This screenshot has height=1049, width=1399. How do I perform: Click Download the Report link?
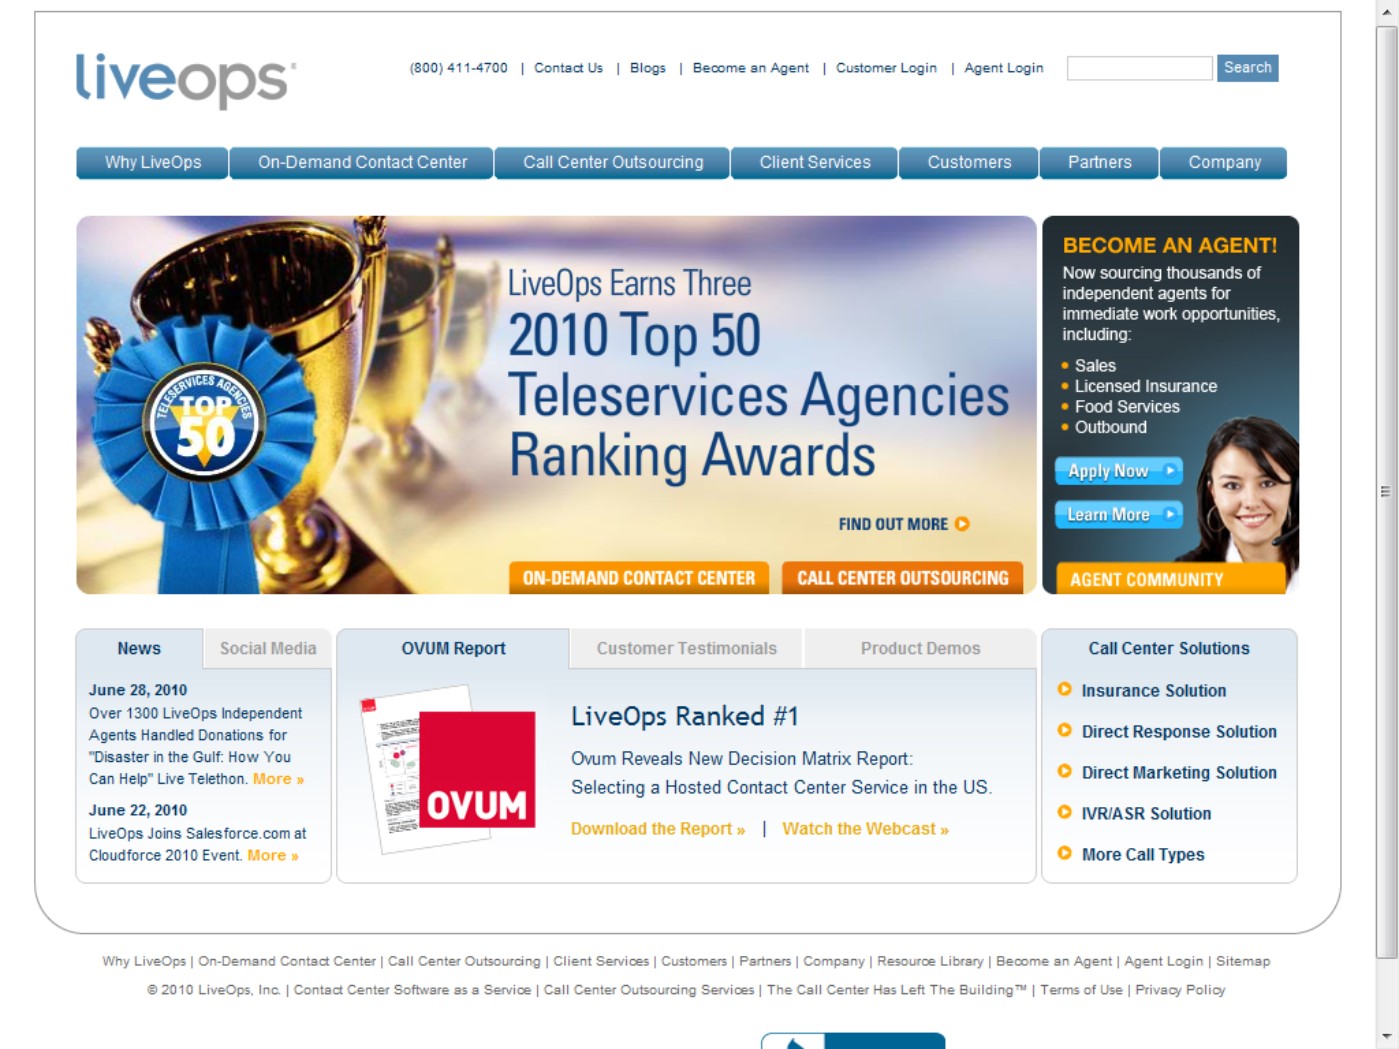point(658,829)
